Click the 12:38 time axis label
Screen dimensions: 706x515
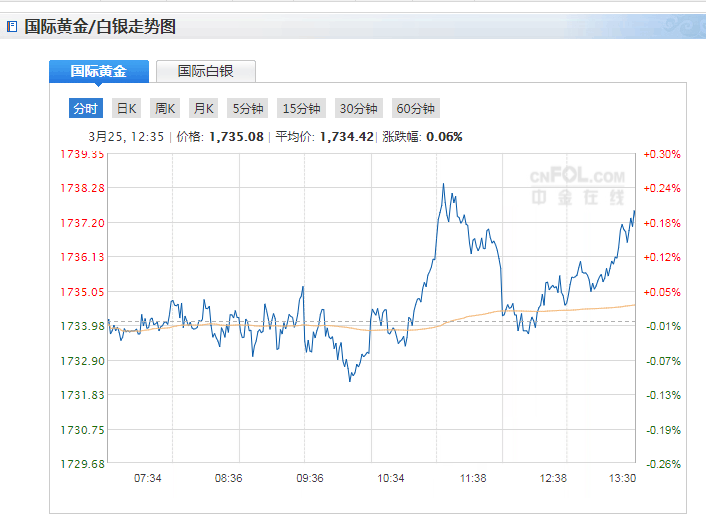coord(553,478)
